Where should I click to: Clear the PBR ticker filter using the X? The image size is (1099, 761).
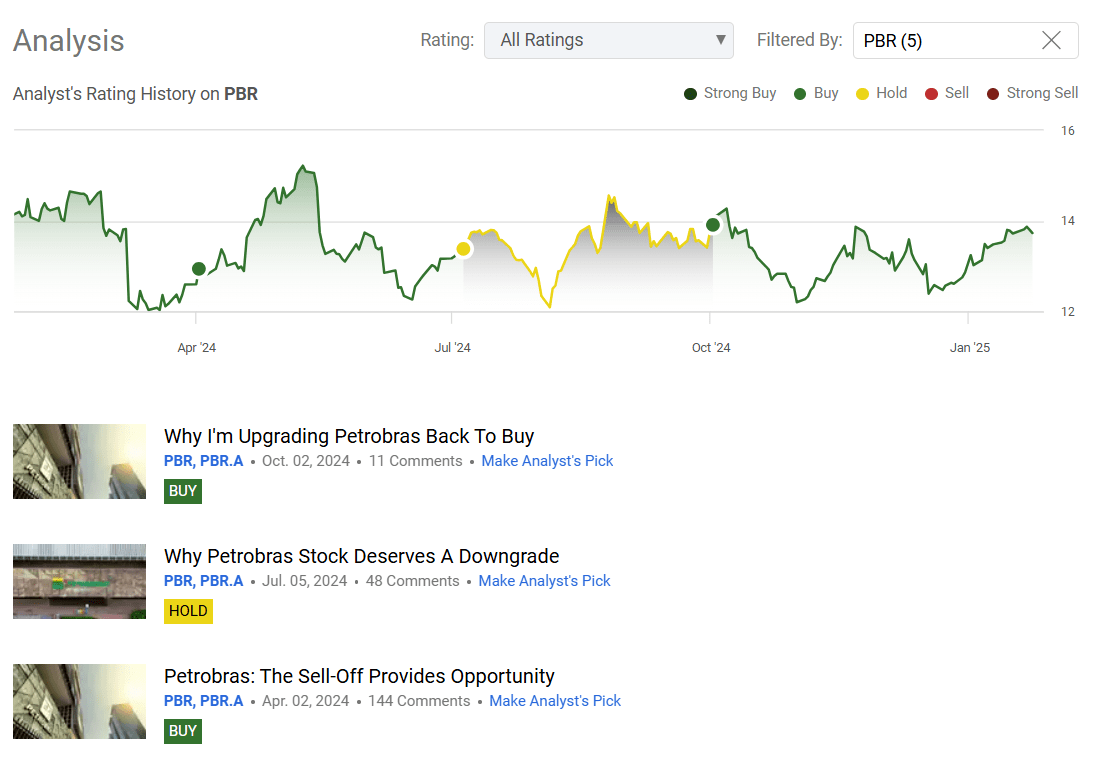[x=1051, y=40]
